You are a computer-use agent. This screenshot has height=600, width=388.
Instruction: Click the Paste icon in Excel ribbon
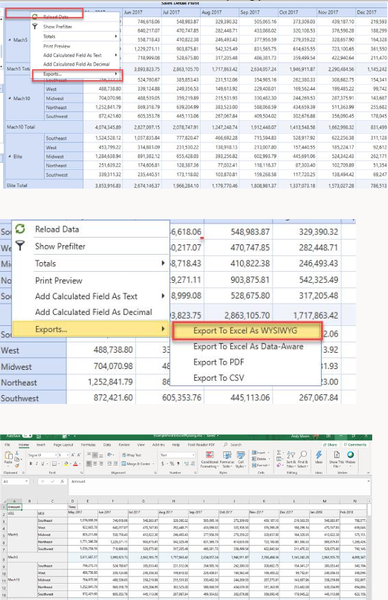[8, 456]
